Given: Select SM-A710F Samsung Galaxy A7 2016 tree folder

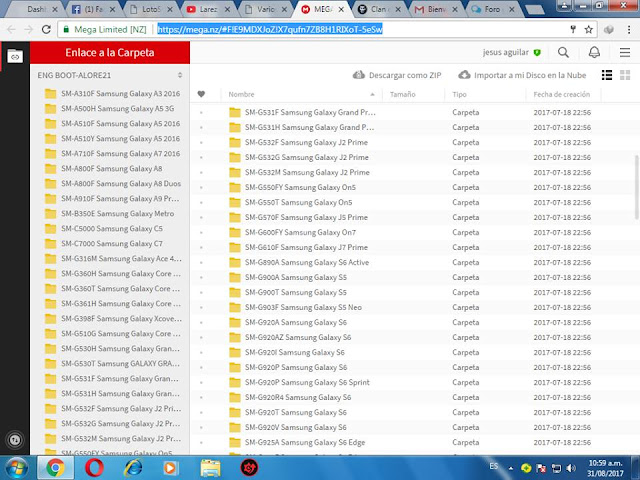Looking at the screenshot, I should click(x=113, y=153).
